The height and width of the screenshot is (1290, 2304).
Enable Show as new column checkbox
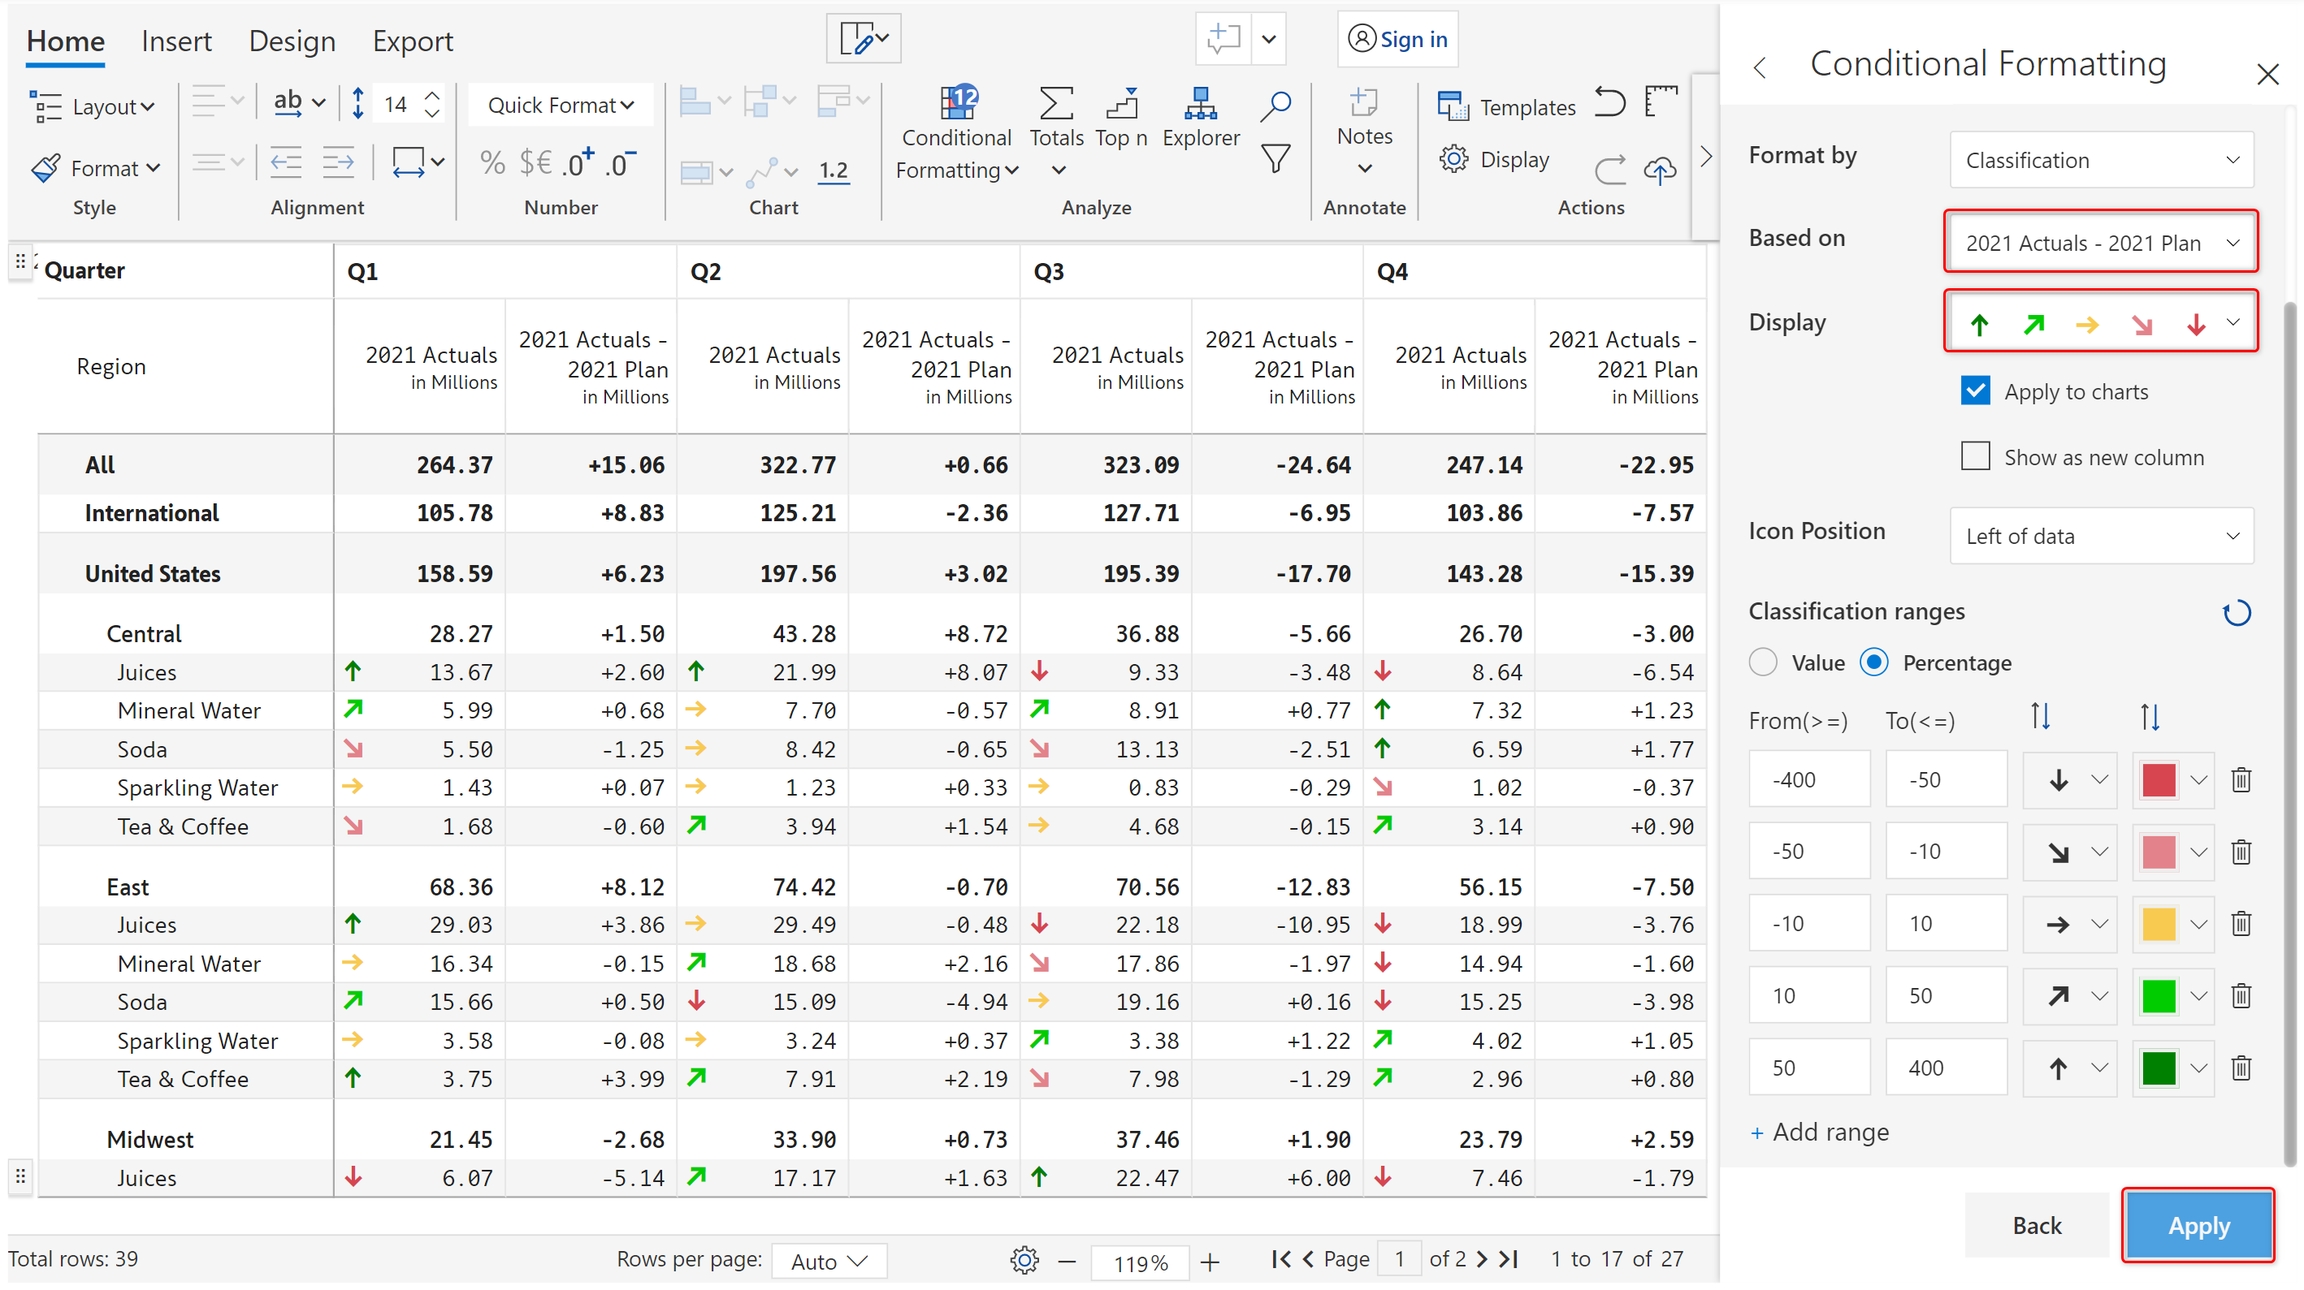click(1975, 457)
